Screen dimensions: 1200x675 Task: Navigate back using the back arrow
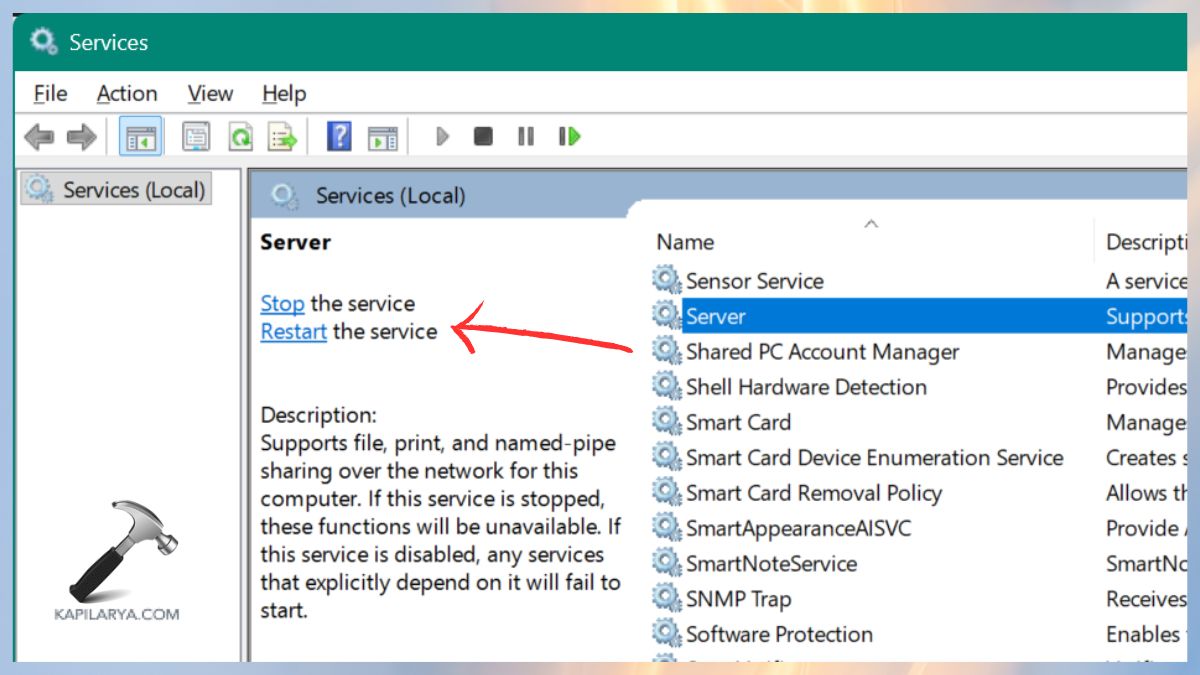point(39,136)
